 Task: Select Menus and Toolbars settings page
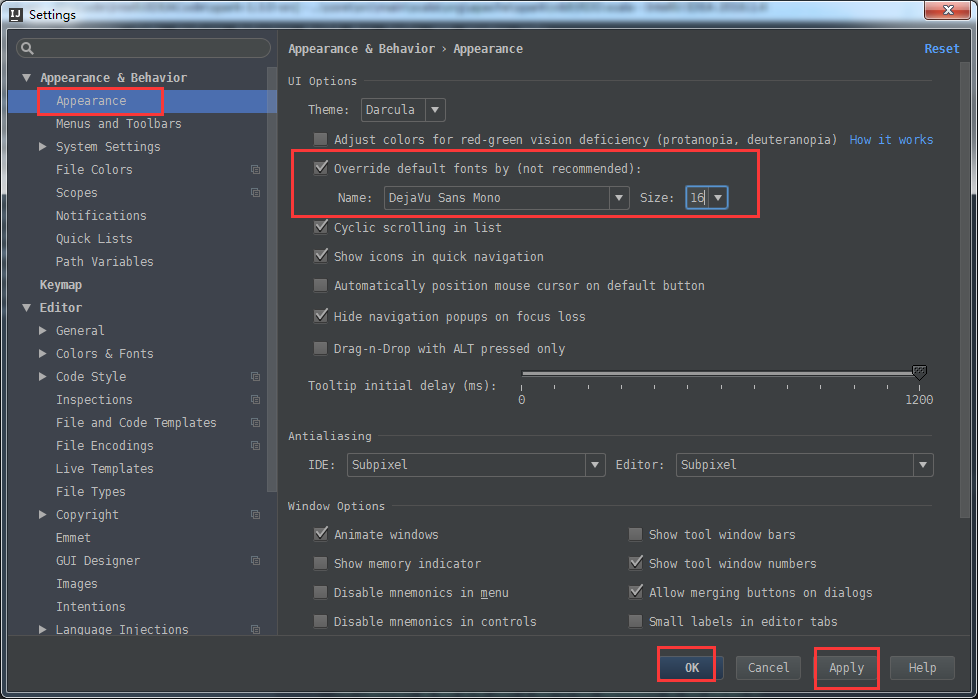pos(119,124)
